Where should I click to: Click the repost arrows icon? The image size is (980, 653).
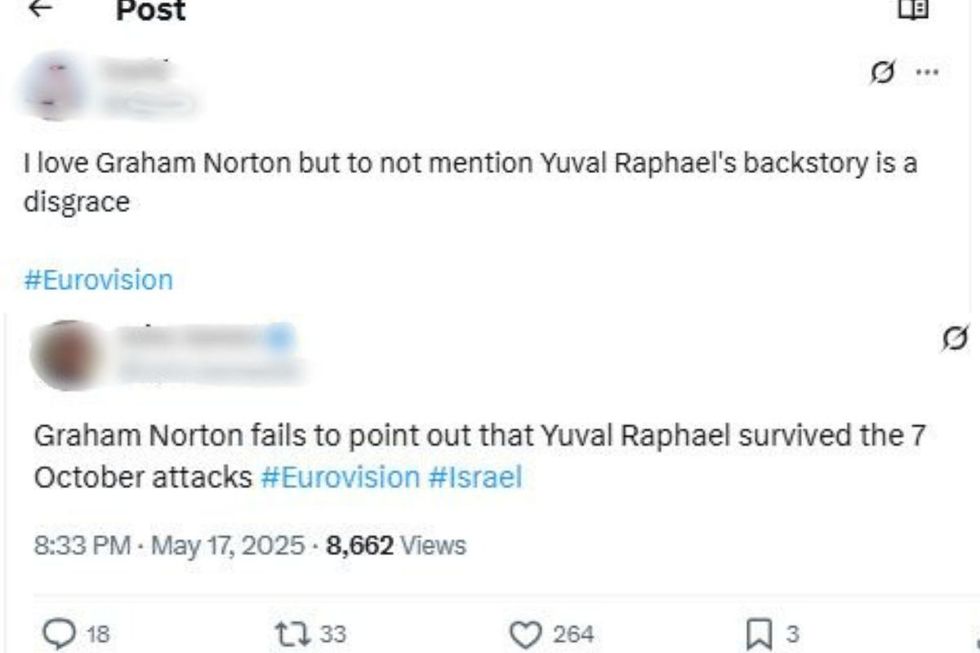(x=291, y=630)
